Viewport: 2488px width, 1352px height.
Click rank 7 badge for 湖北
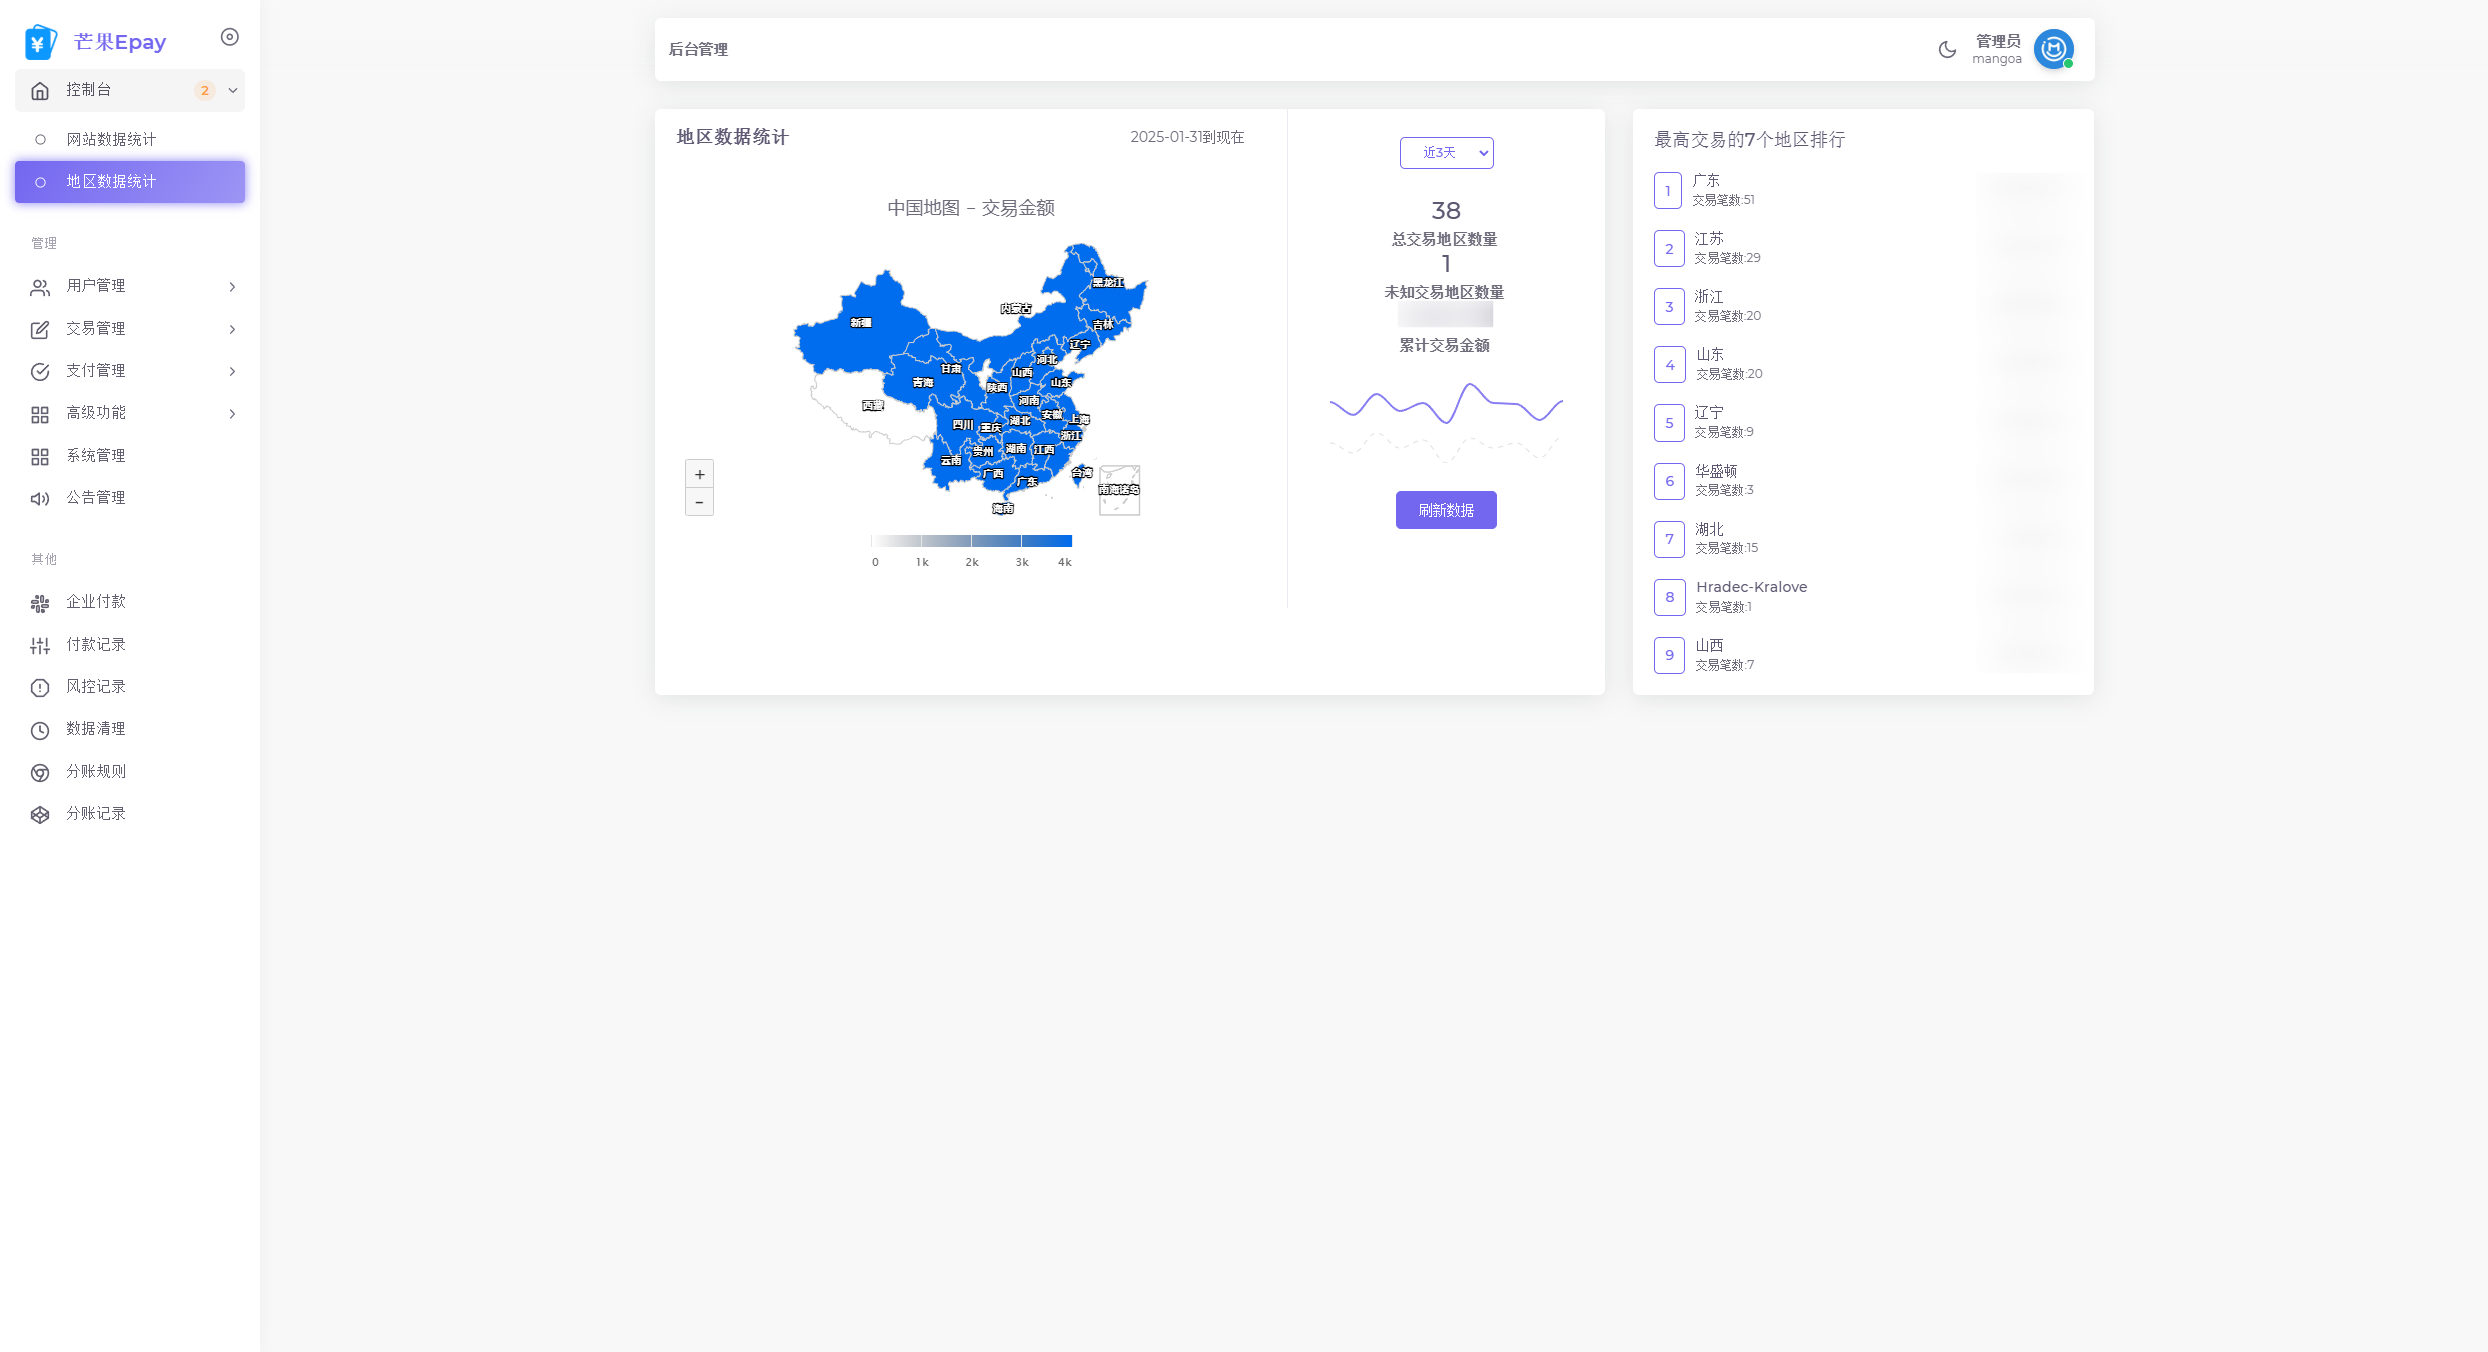[1669, 539]
